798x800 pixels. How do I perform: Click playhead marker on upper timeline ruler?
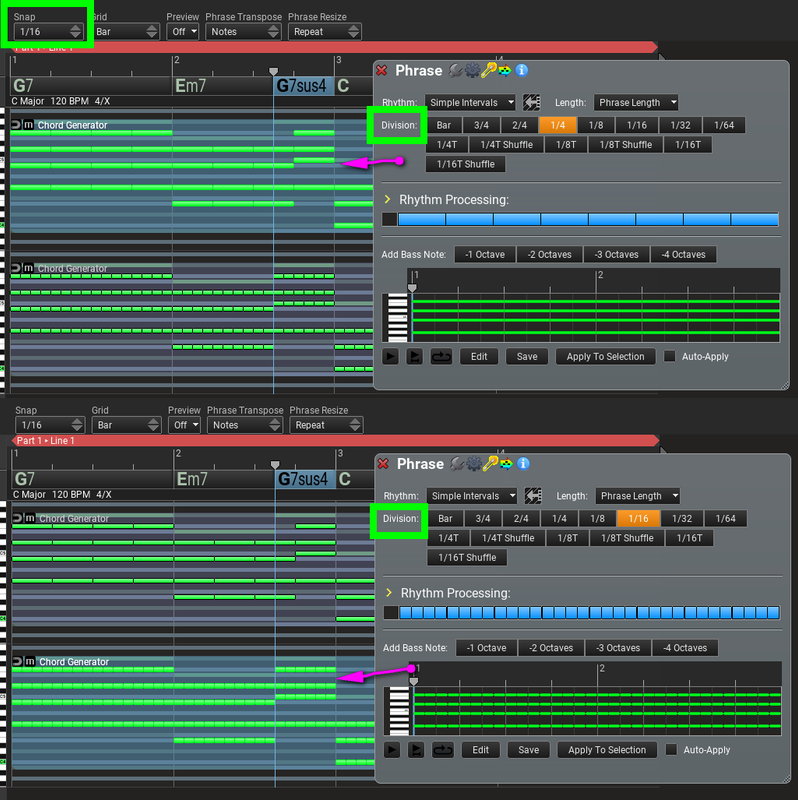pyautogui.click(x=273, y=71)
